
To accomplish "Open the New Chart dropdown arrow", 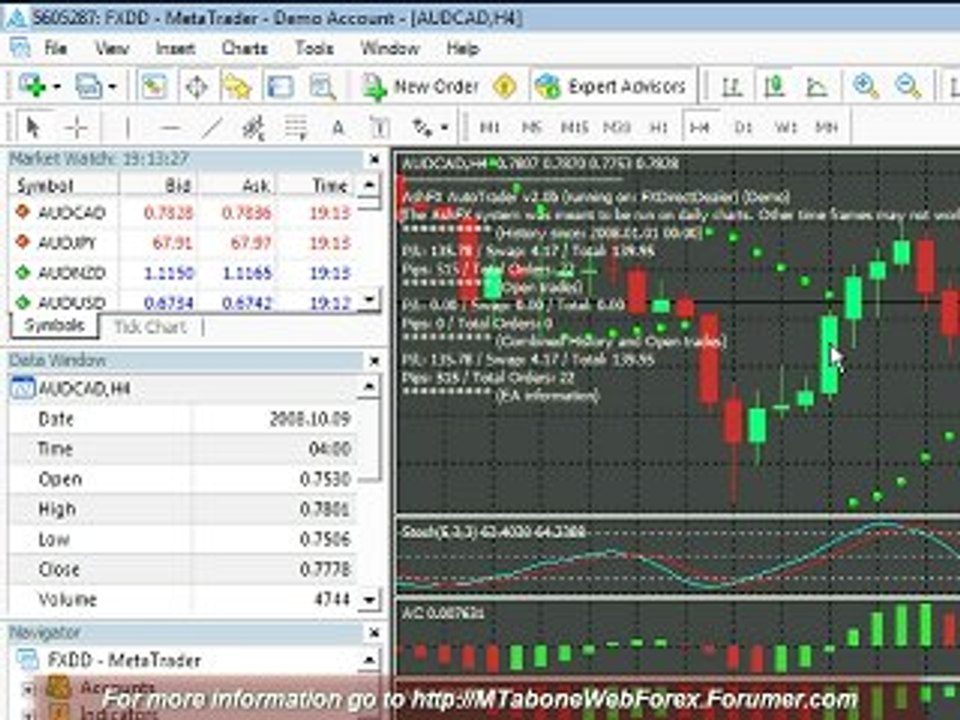I will [57, 87].
